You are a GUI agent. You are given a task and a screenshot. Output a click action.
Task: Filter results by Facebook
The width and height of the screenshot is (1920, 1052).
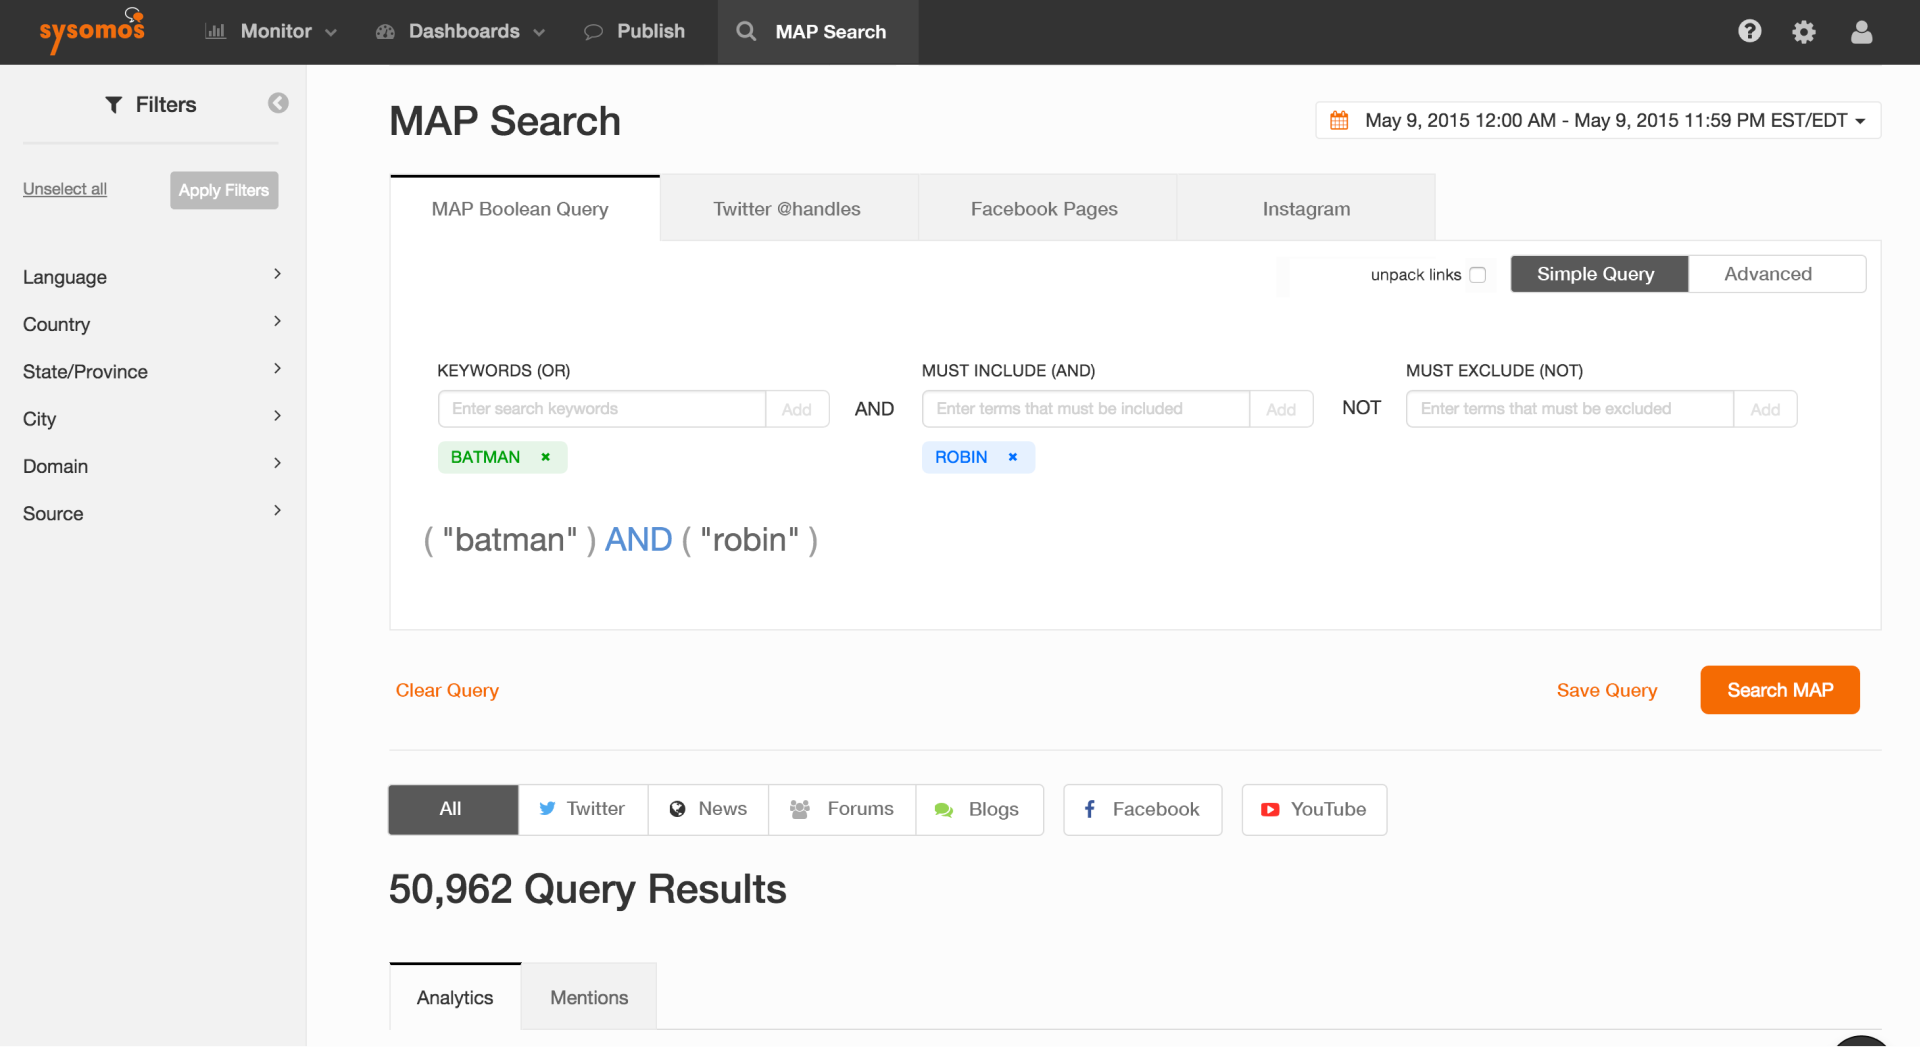(1142, 809)
